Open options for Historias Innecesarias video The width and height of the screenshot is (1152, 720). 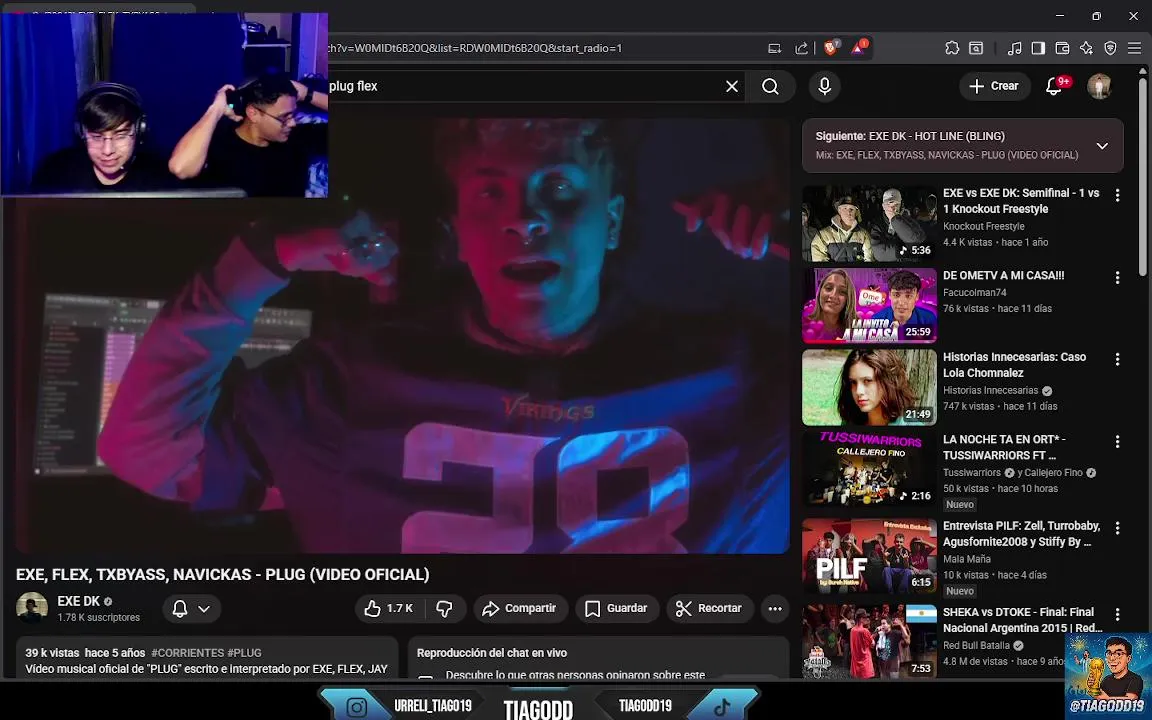click(1117, 359)
